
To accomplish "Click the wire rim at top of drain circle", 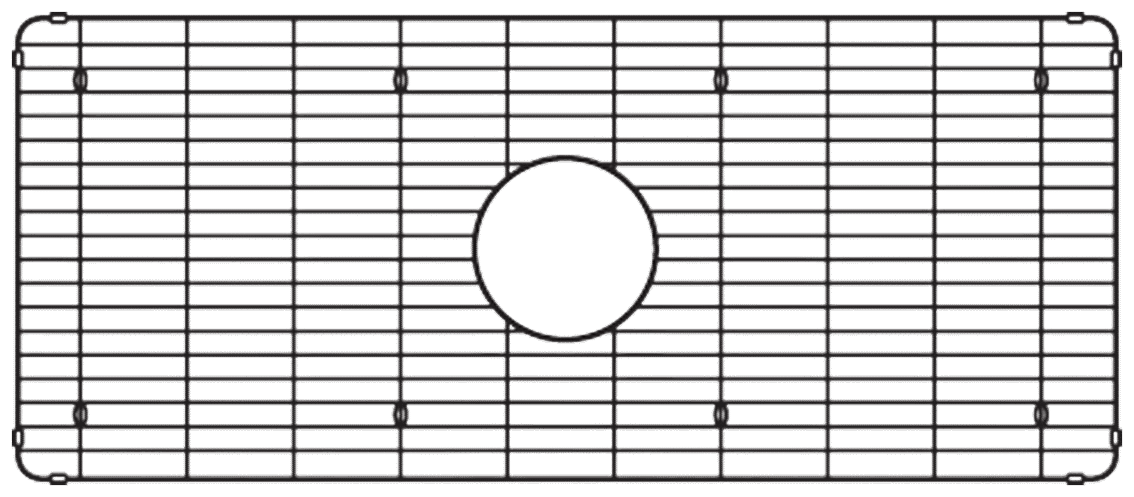I will 566,157.
